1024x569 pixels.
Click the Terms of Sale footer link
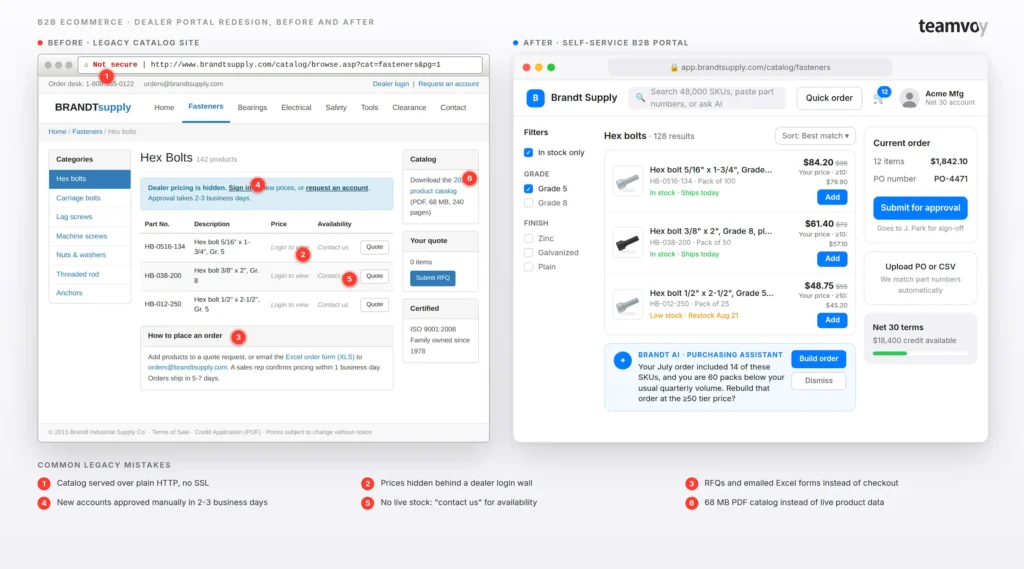pyautogui.click(x=170, y=432)
